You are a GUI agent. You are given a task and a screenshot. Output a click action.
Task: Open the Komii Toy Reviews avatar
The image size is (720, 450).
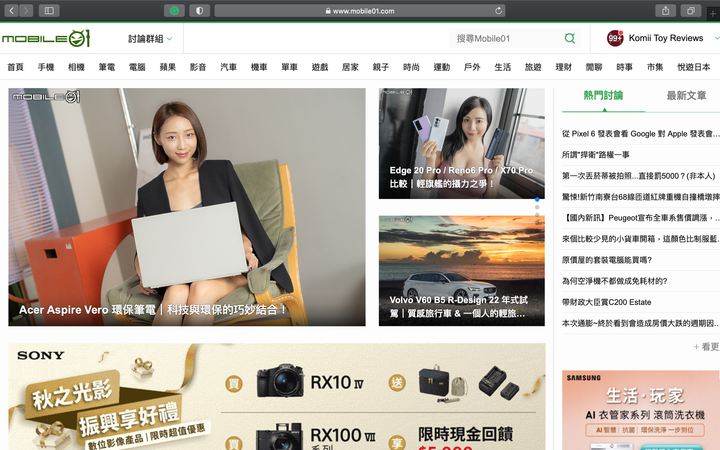615,38
